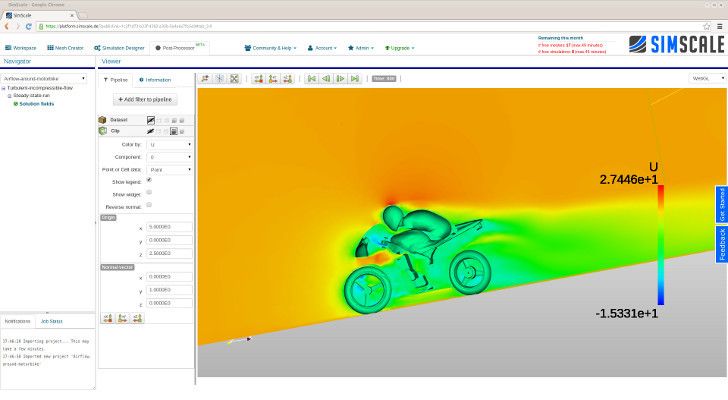Image resolution: width=728 pixels, height=400 pixels.
Task: Open the Color by dropdown
Action: [169, 145]
